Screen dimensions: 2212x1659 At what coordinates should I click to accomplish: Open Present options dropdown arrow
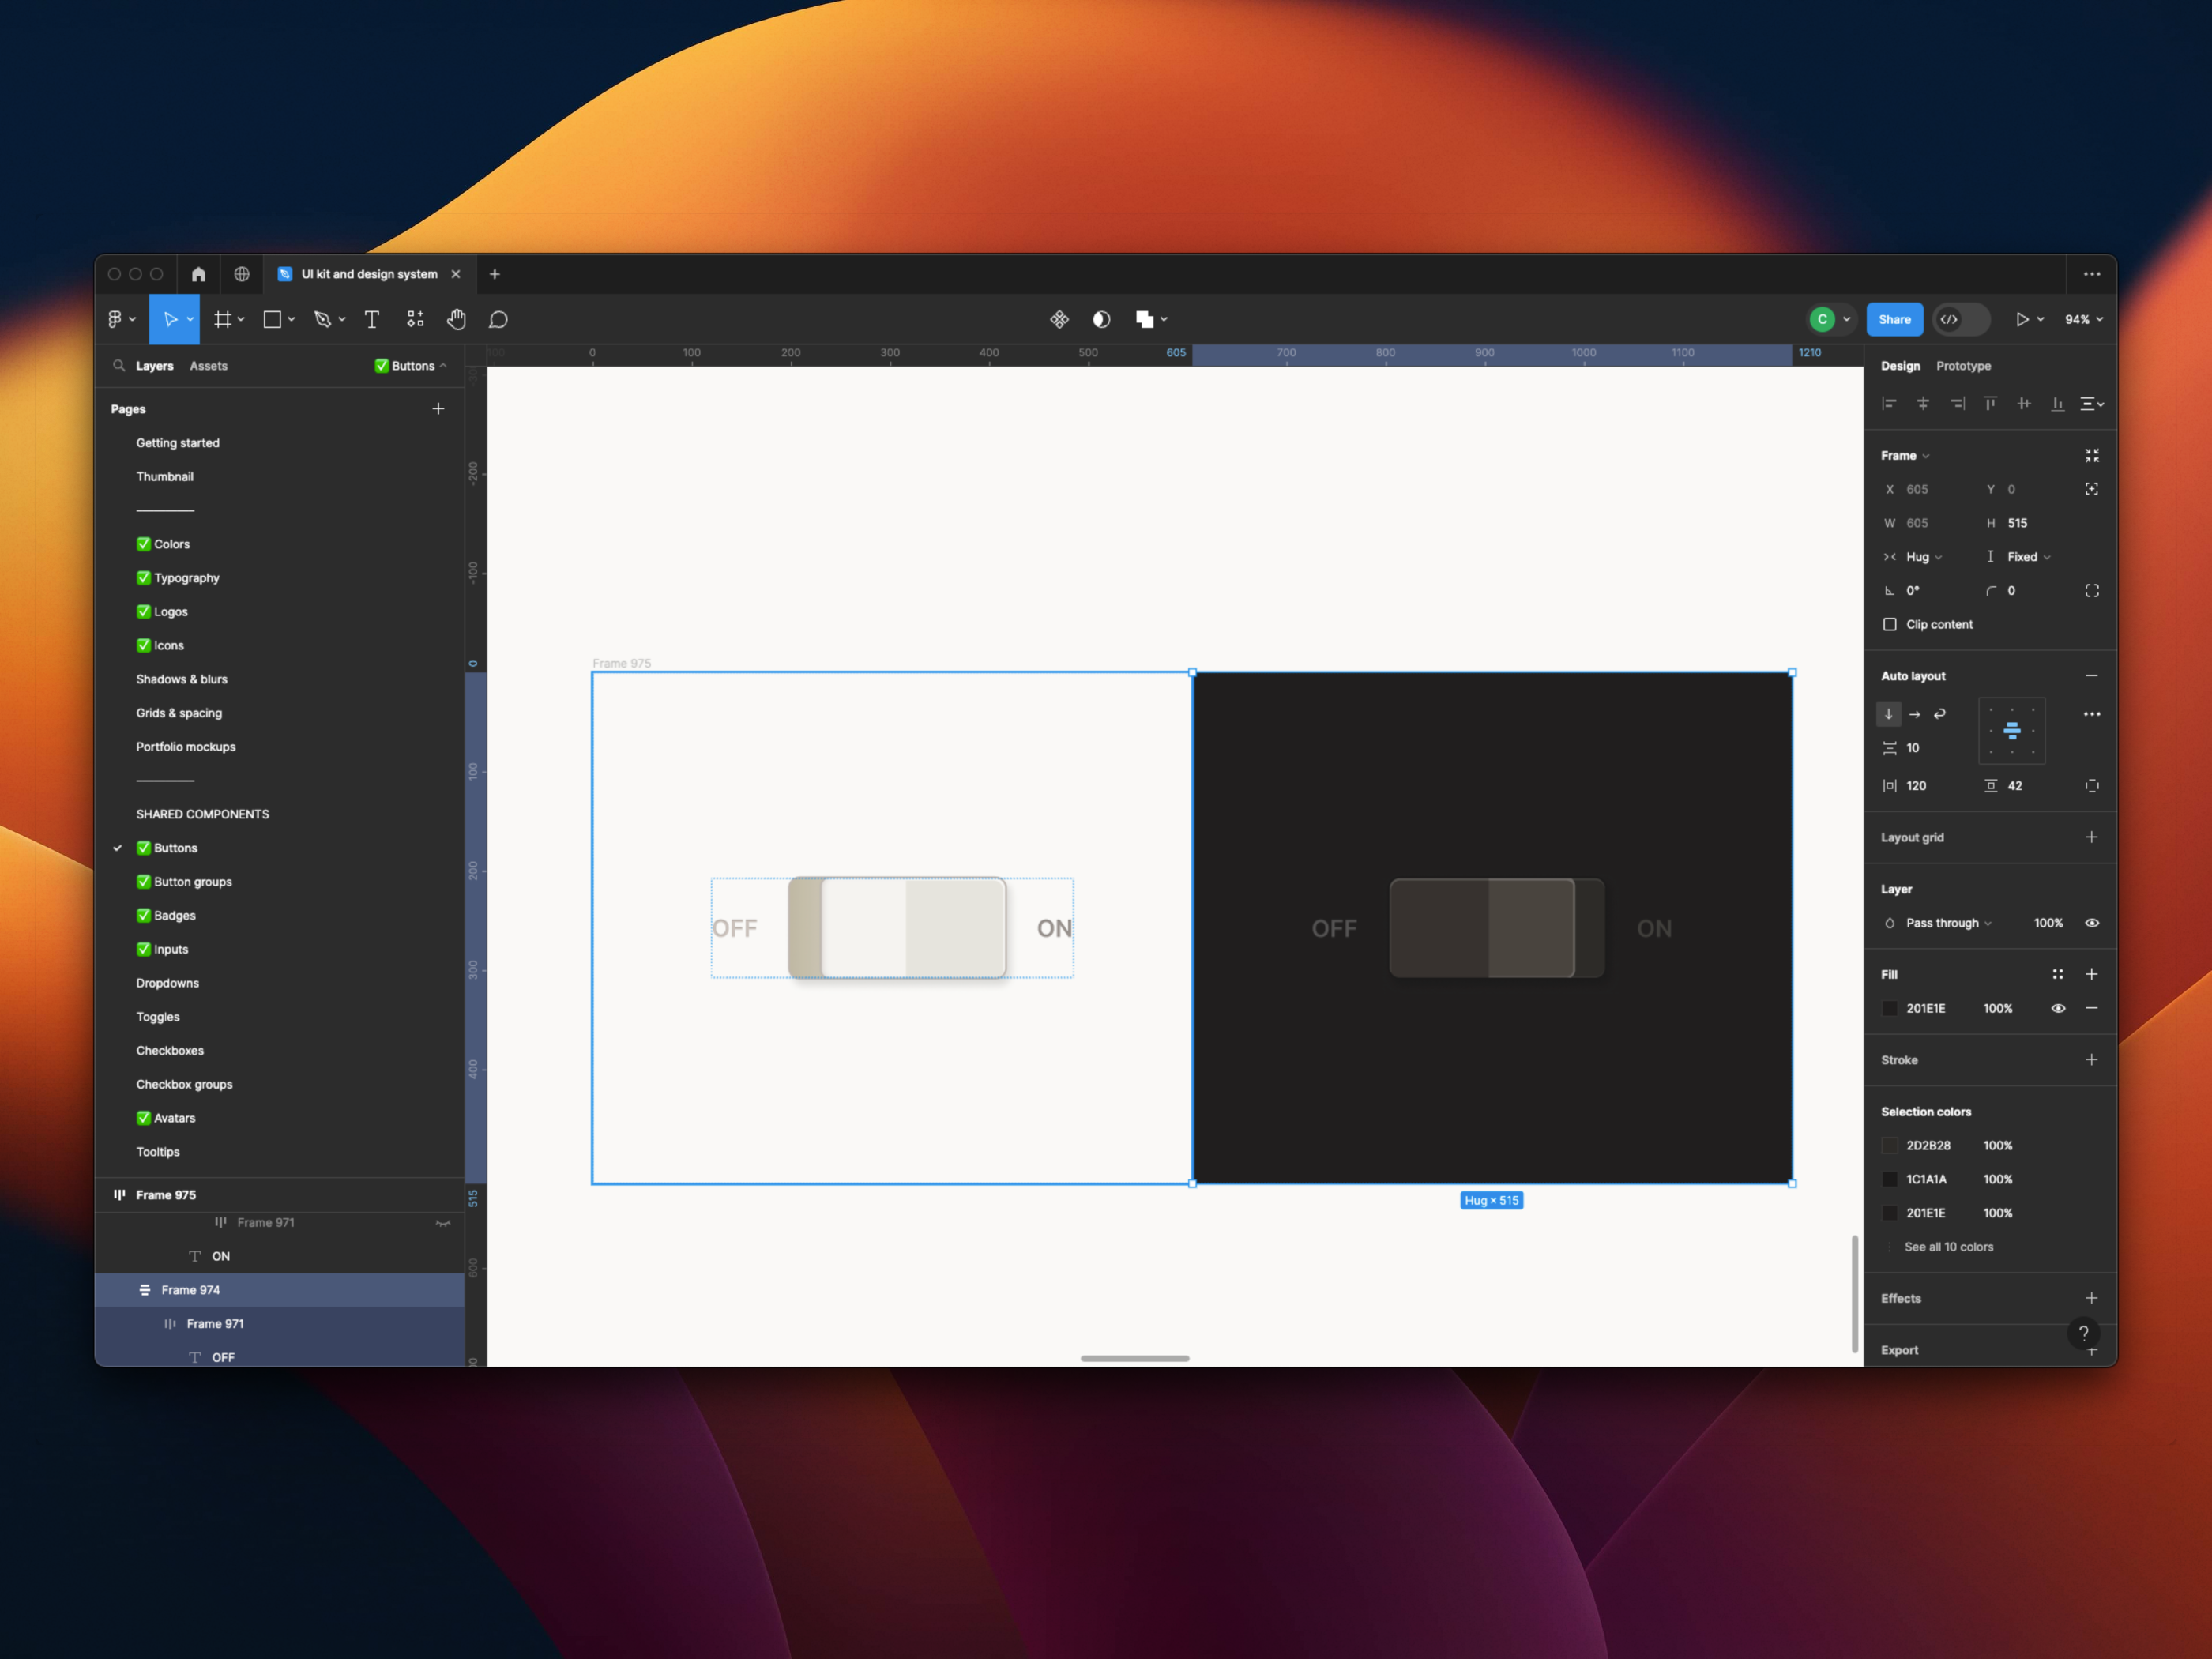2040,319
